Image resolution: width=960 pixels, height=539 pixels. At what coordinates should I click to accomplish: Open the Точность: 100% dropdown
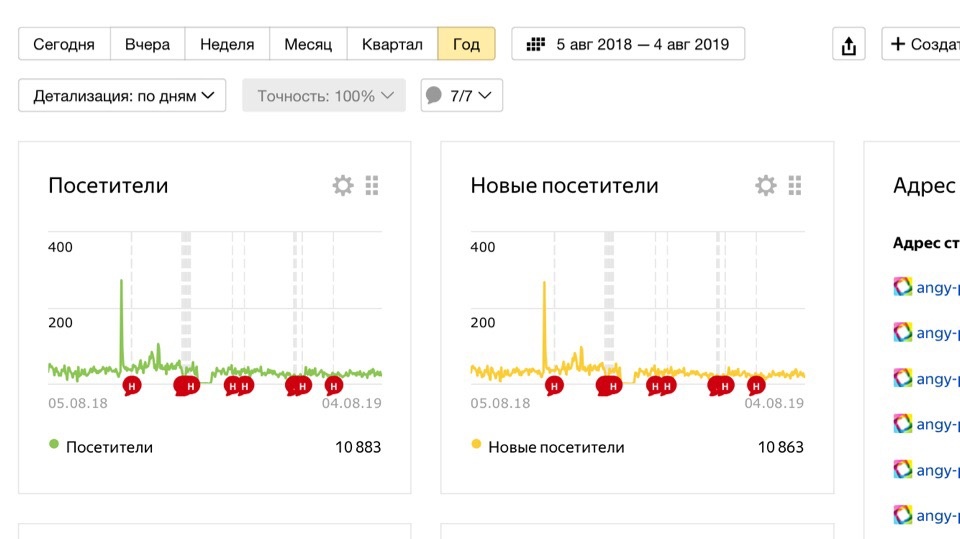pyautogui.click(x=324, y=96)
